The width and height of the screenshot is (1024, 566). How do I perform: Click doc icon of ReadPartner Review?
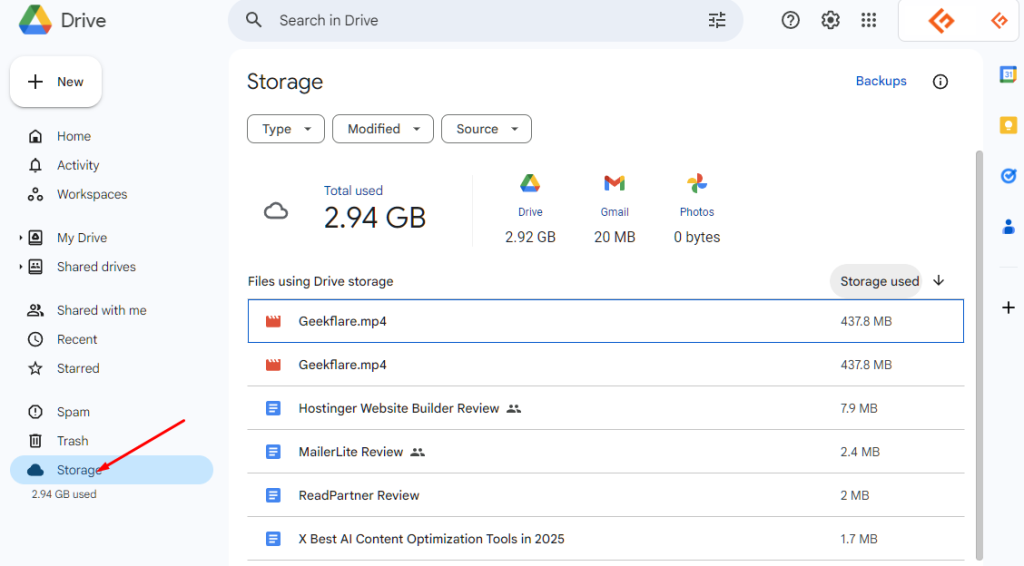coord(273,495)
